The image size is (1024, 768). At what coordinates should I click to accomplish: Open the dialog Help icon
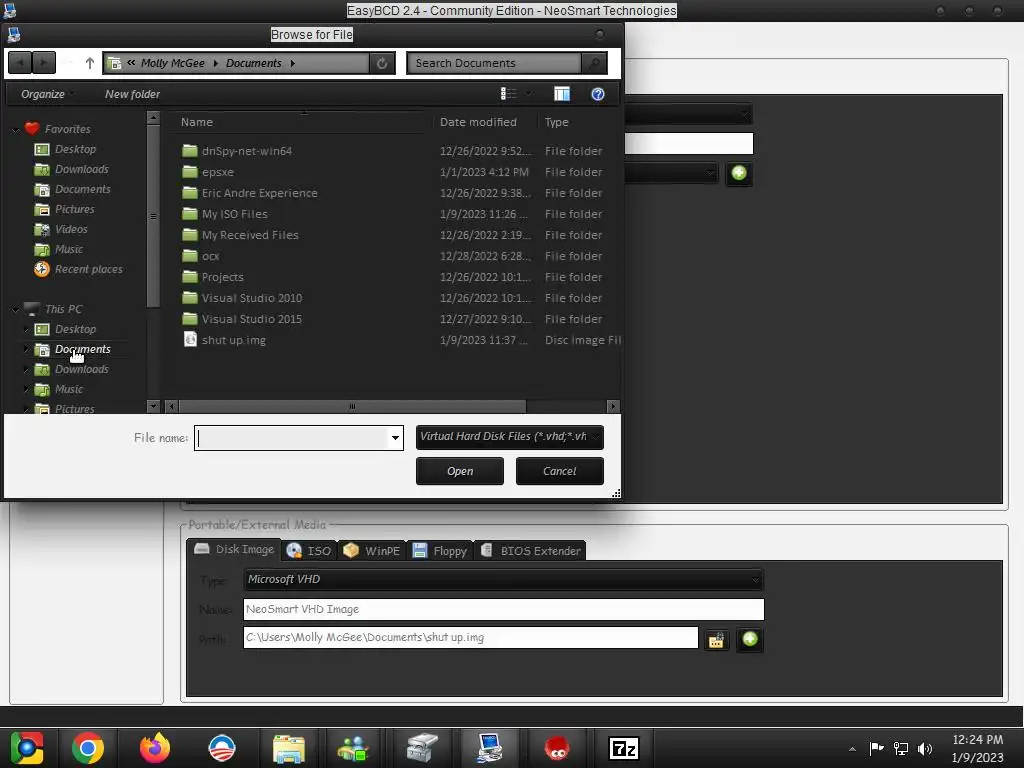click(x=598, y=94)
